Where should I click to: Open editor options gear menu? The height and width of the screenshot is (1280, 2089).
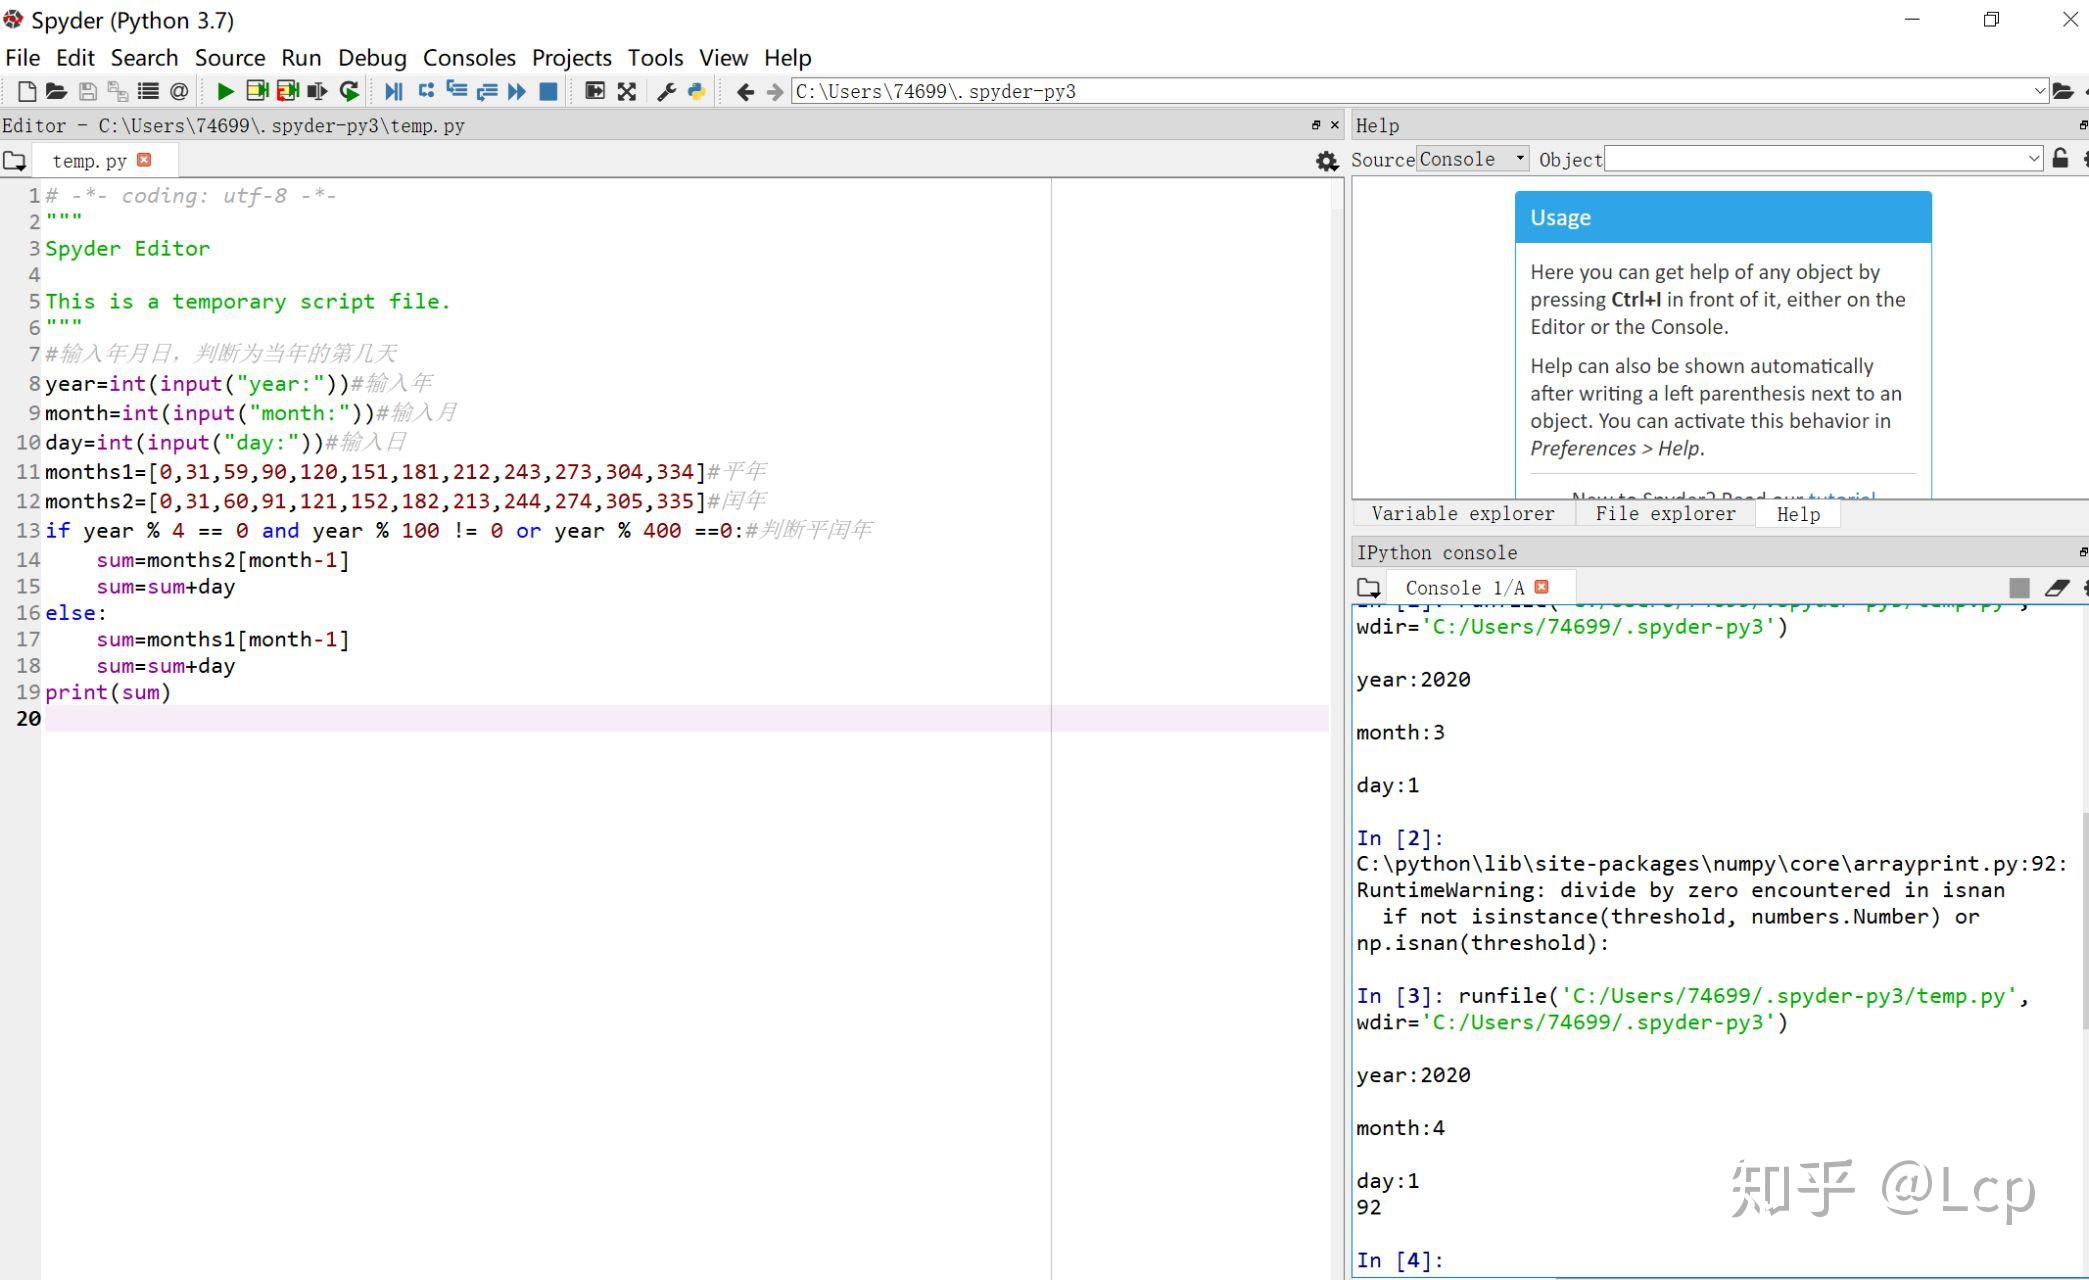pos(1327,161)
